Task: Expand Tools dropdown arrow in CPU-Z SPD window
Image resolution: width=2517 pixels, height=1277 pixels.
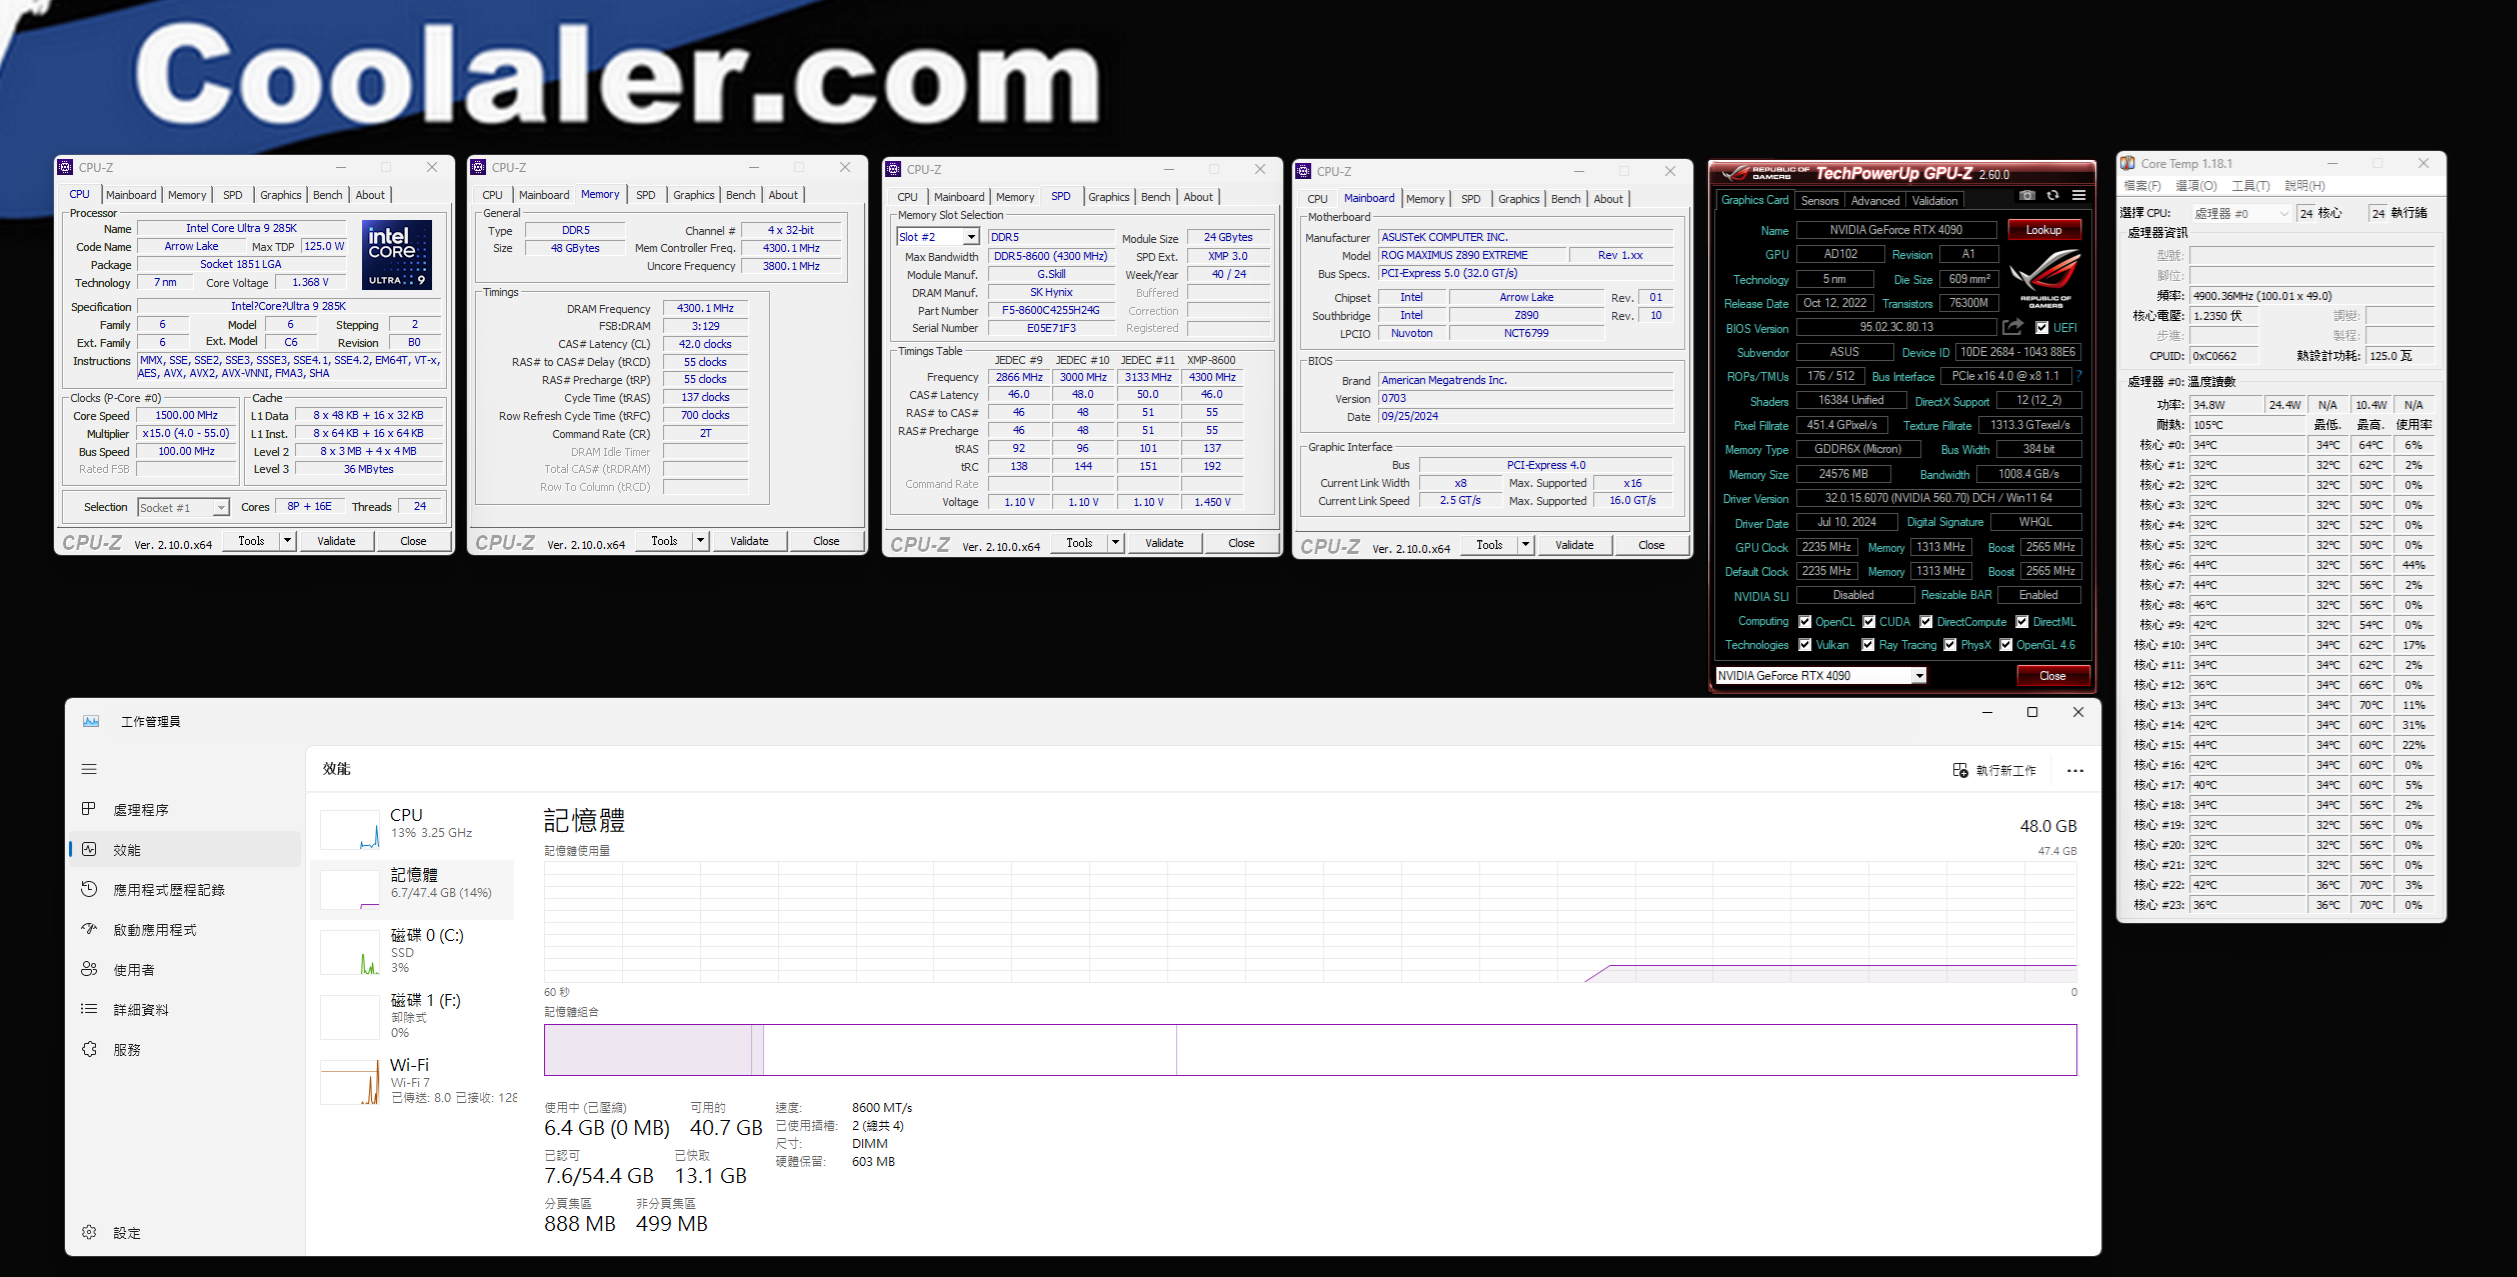Action: point(1116,542)
